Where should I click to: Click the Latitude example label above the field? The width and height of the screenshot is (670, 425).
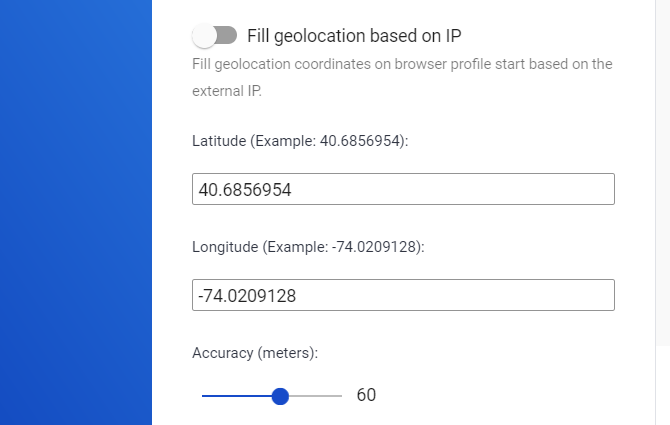tap(300, 141)
